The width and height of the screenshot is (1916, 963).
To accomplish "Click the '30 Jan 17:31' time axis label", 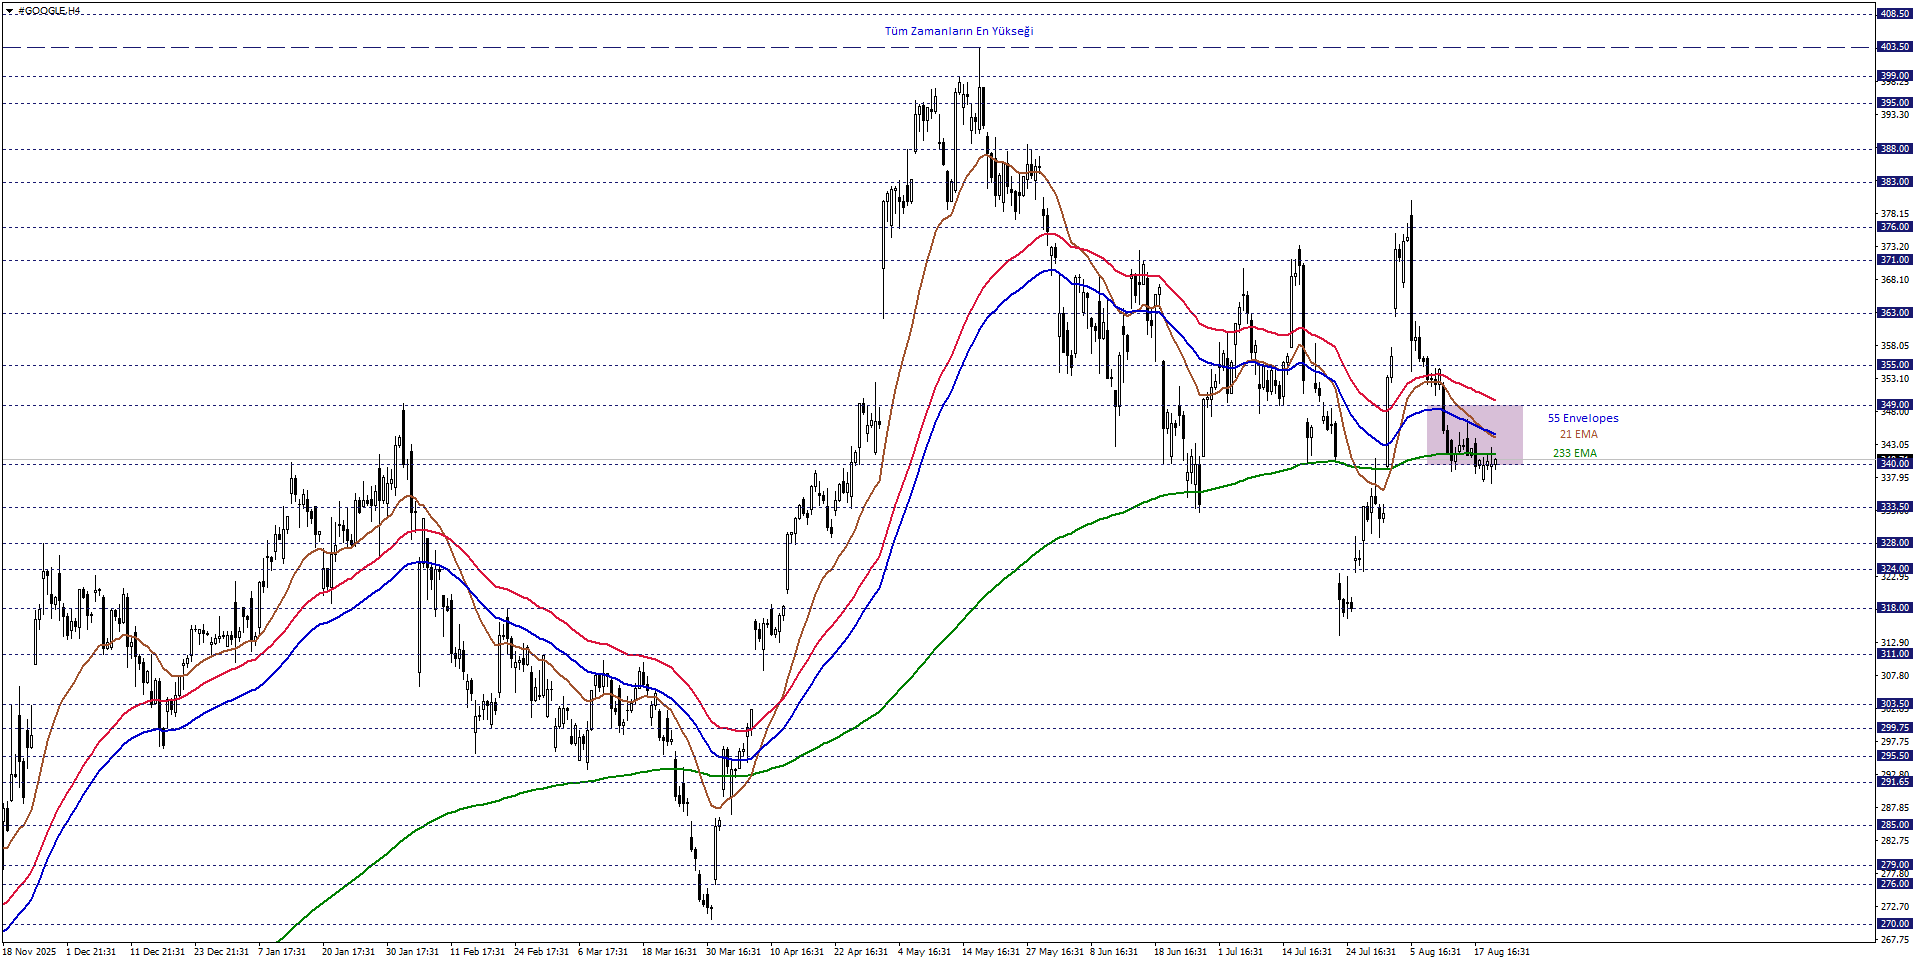I will 412,952.
